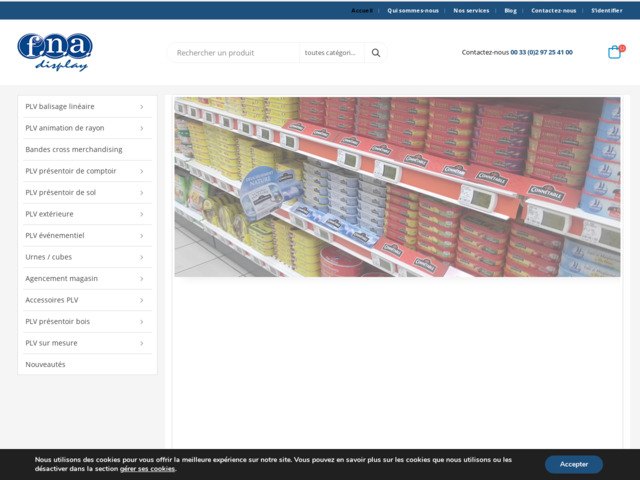Accept cookies with Accepter button
The image size is (640, 480).
coord(573,464)
